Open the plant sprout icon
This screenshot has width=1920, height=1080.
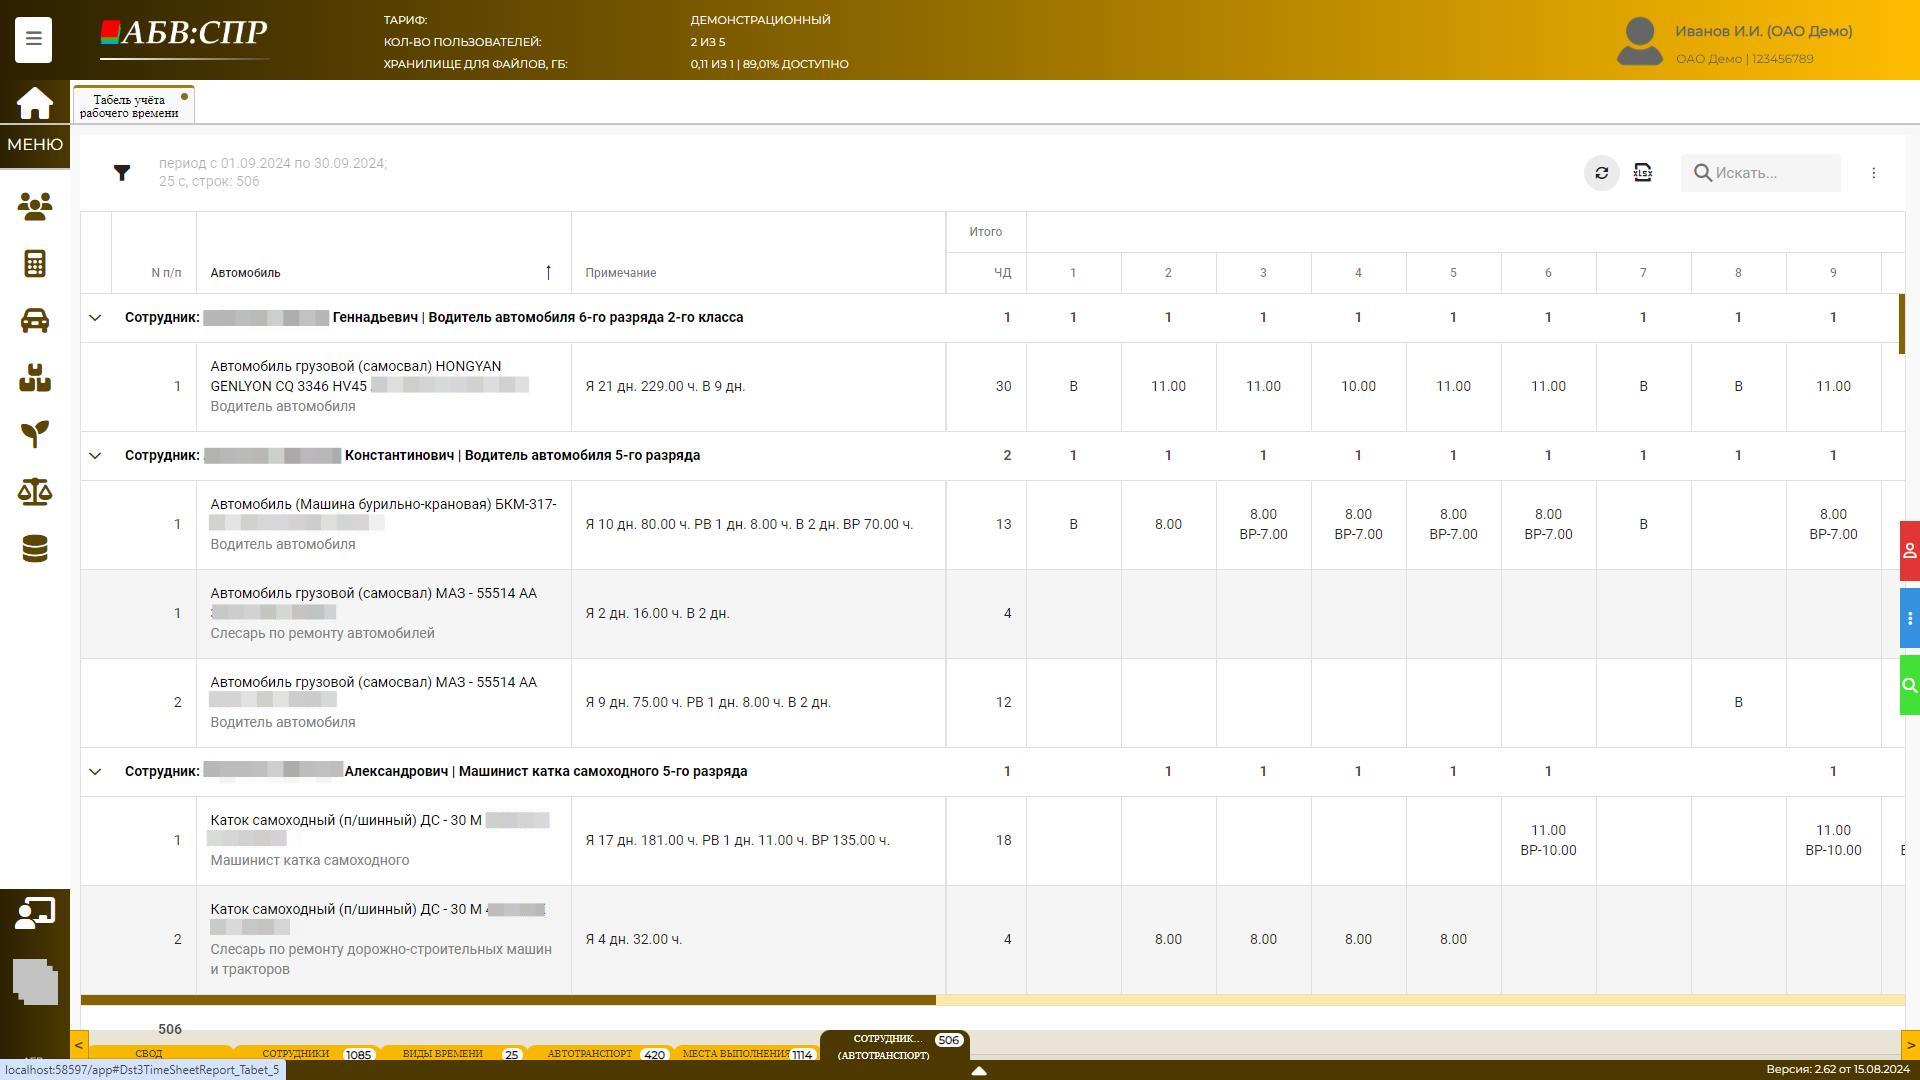point(35,434)
